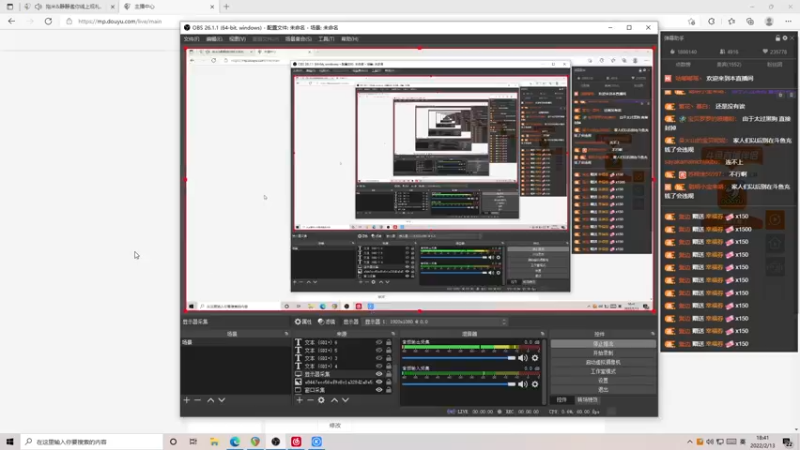
Task: Remove the selected source with the minus icon
Action: [x=310, y=401]
